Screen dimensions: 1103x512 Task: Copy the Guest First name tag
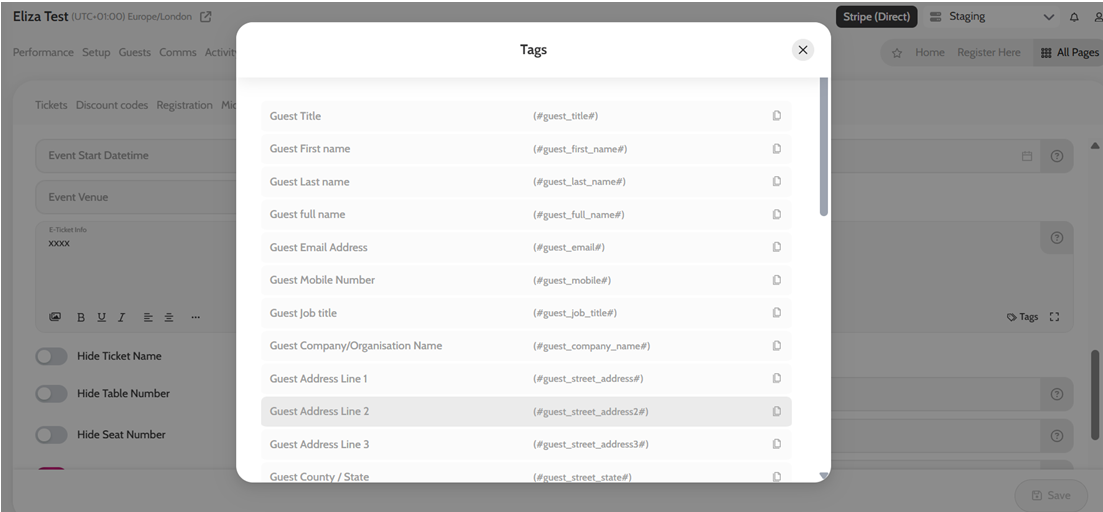tap(776, 149)
